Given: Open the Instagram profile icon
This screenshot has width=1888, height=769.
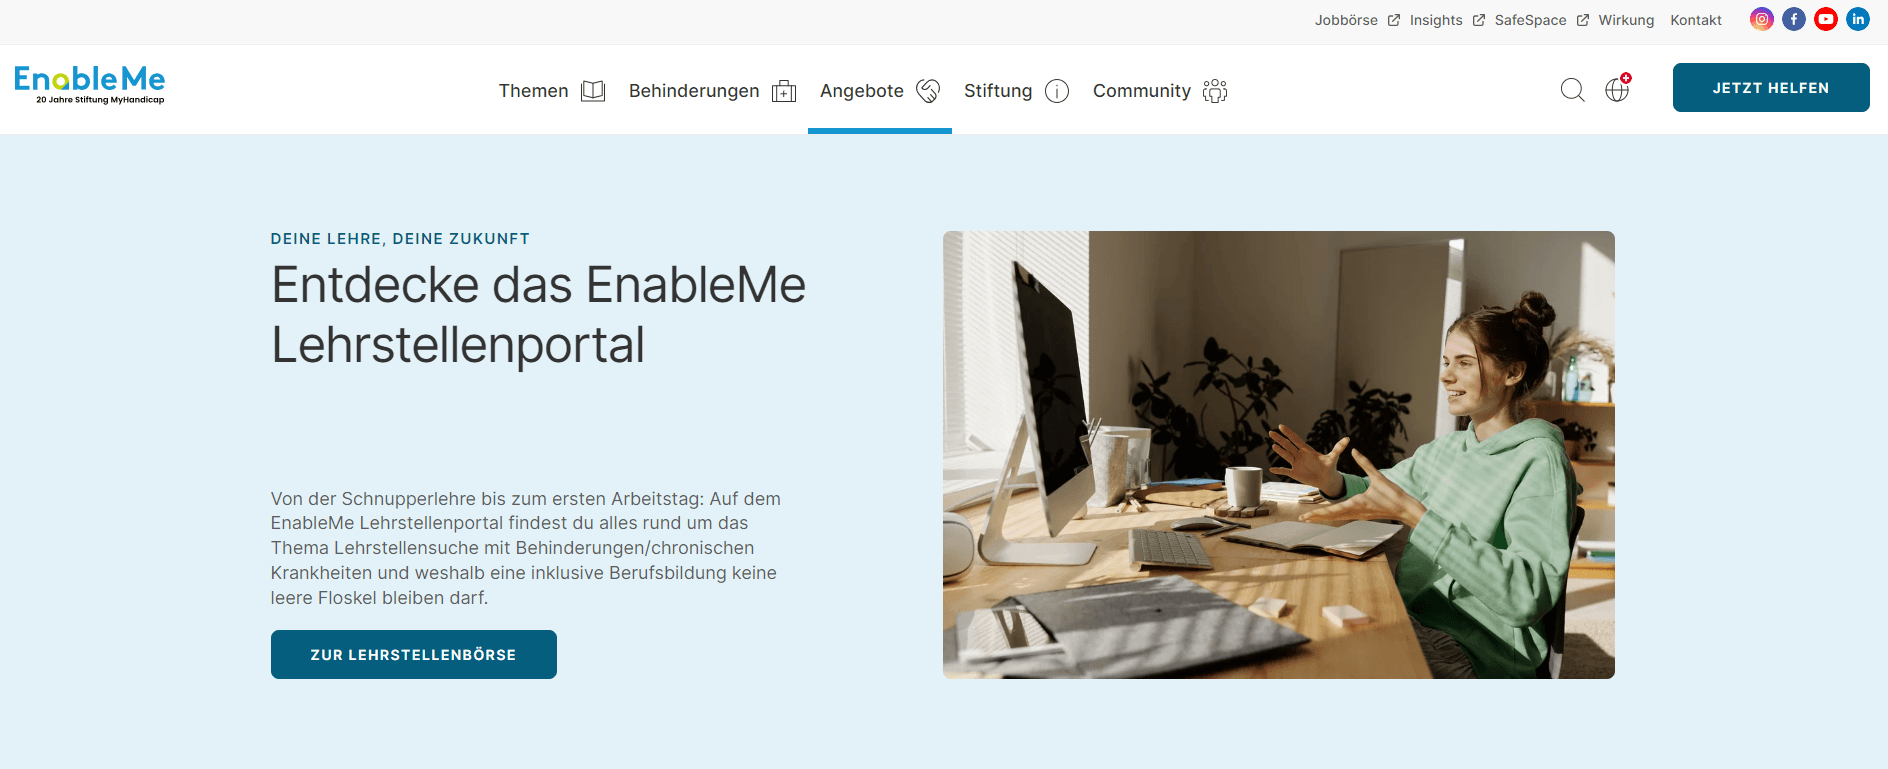Looking at the screenshot, I should coord(1762,19).
